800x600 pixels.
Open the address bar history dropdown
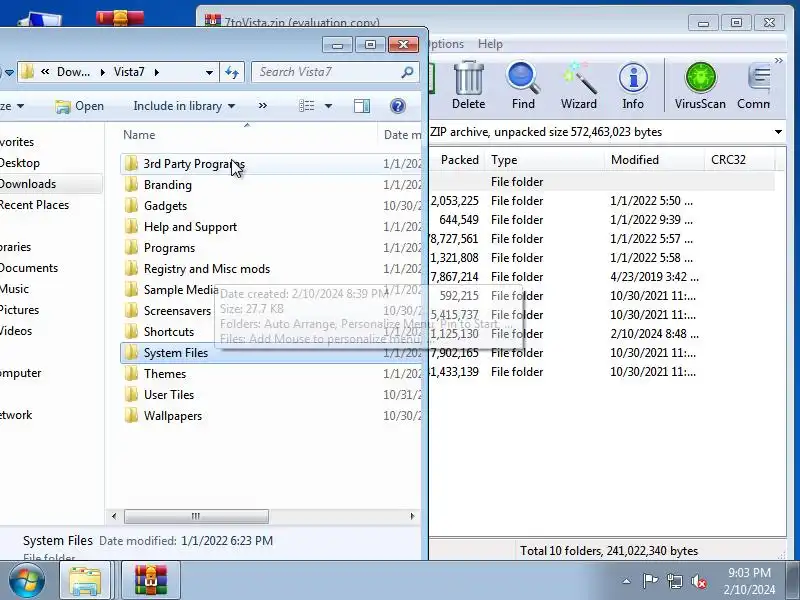(209, 72)
